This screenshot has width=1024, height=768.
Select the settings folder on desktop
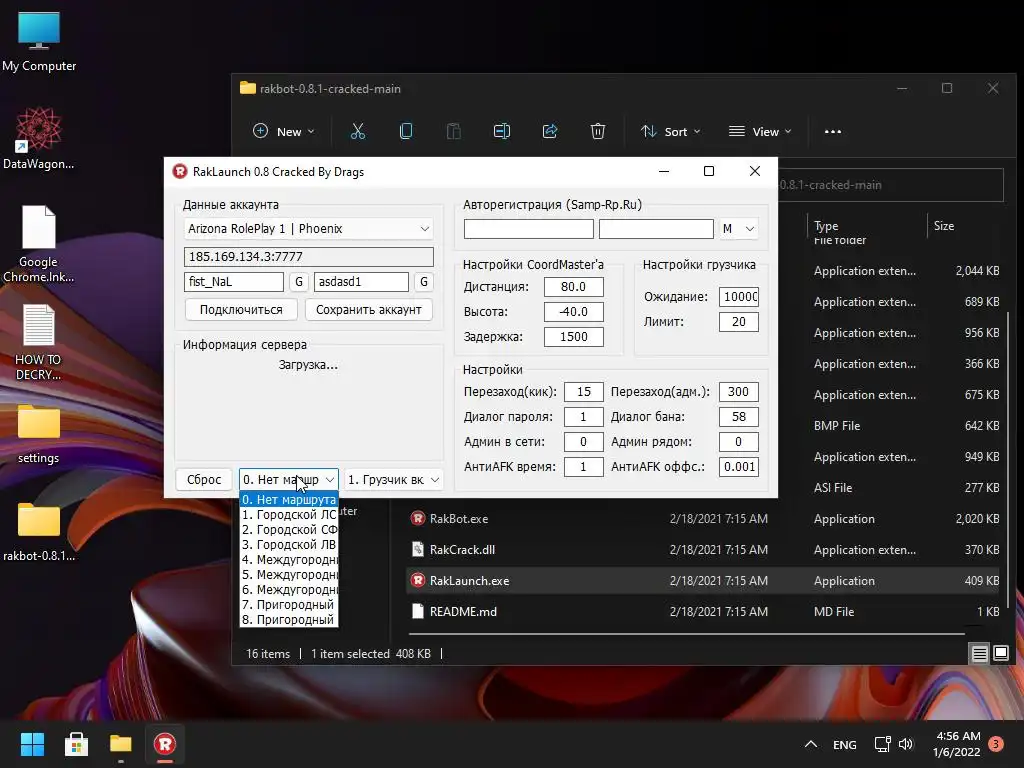[39, 434]
